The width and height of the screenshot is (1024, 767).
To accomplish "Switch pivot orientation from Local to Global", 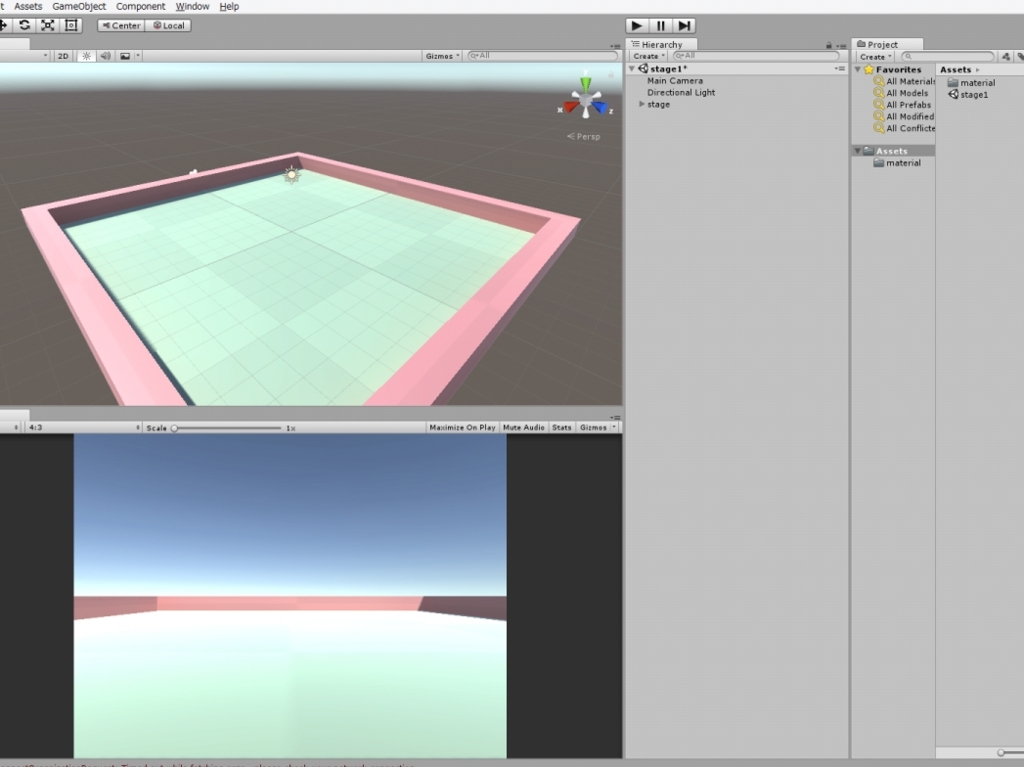I will [168, 25].
